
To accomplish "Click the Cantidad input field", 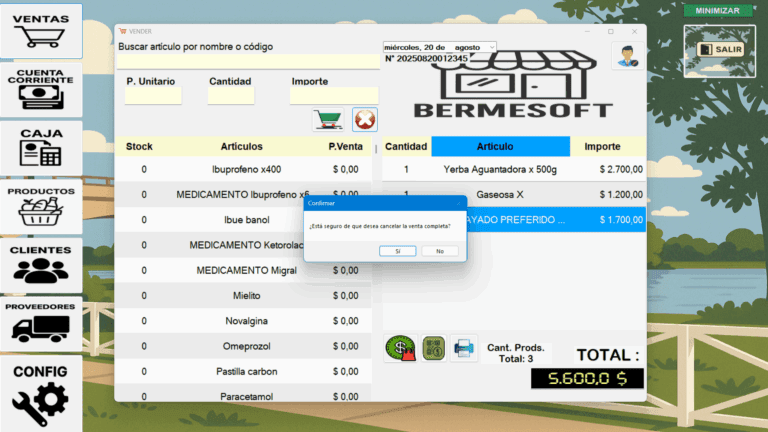I will [x=231, y=97].
